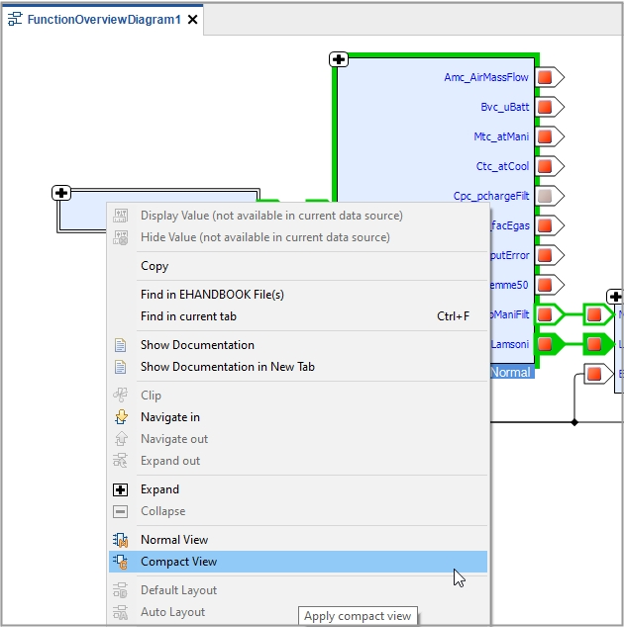Select Compact View menu entry

click(x=298, y=561)
